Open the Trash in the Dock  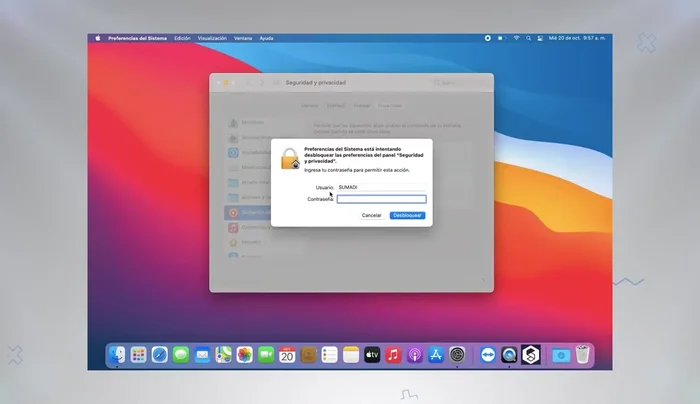pyautogui.click(x=582, y=354)
